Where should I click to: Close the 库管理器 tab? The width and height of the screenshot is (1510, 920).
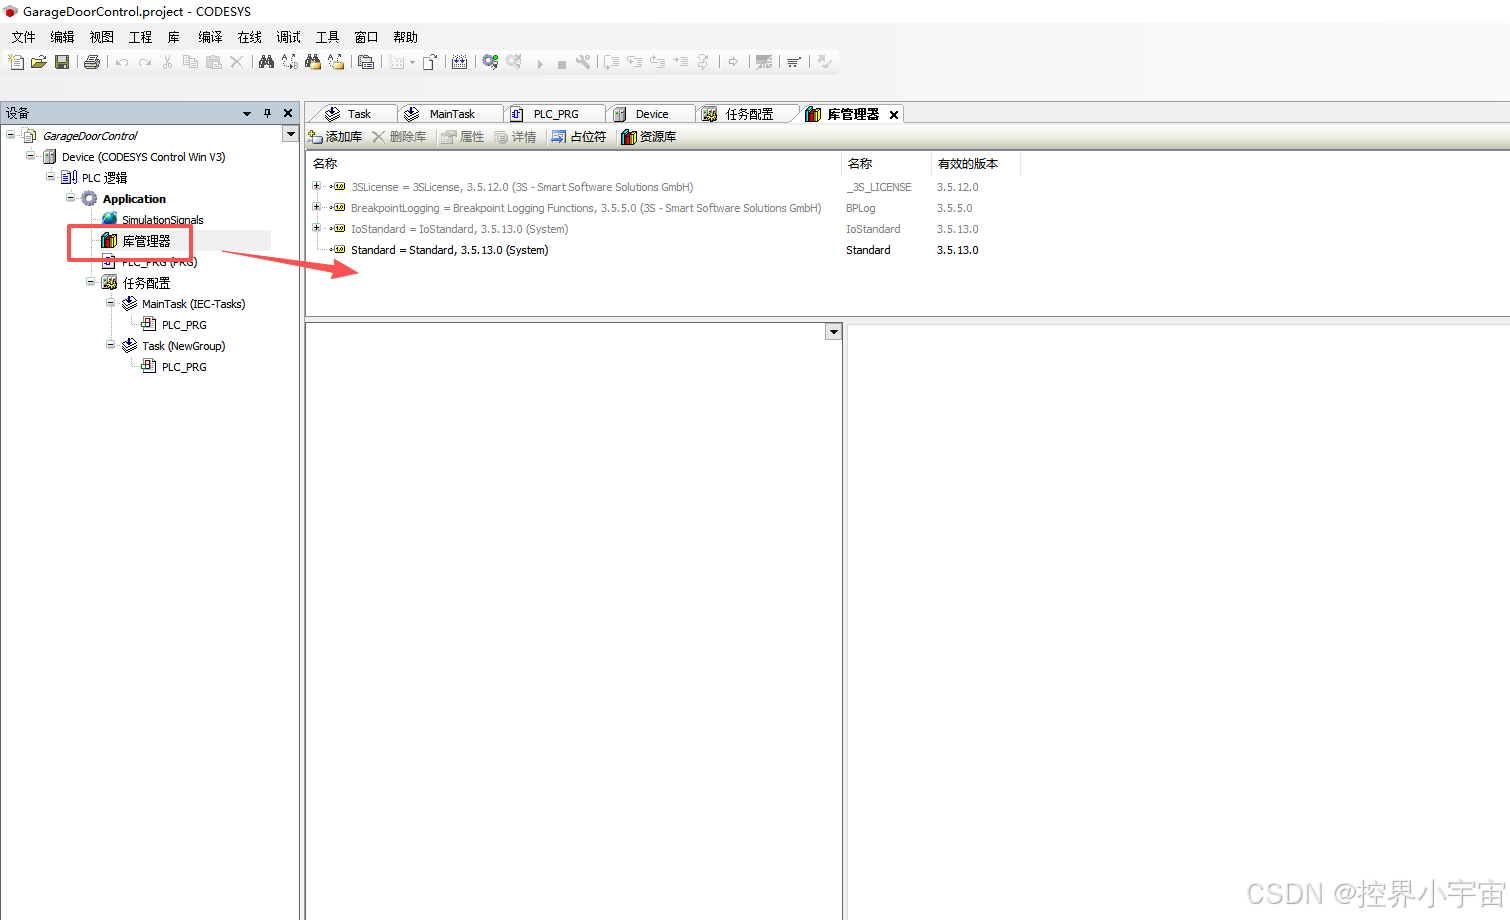pyautogui.click(x=894, y=115)
